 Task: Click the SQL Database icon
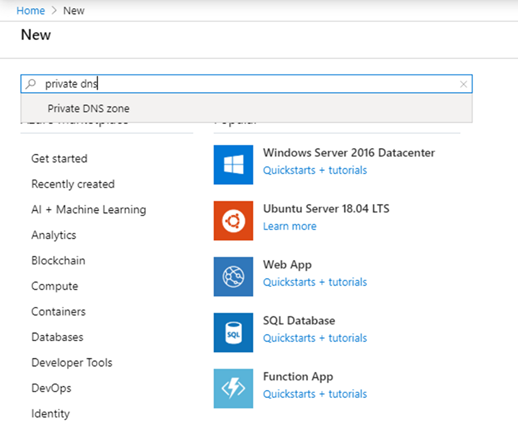pos(233,333)
